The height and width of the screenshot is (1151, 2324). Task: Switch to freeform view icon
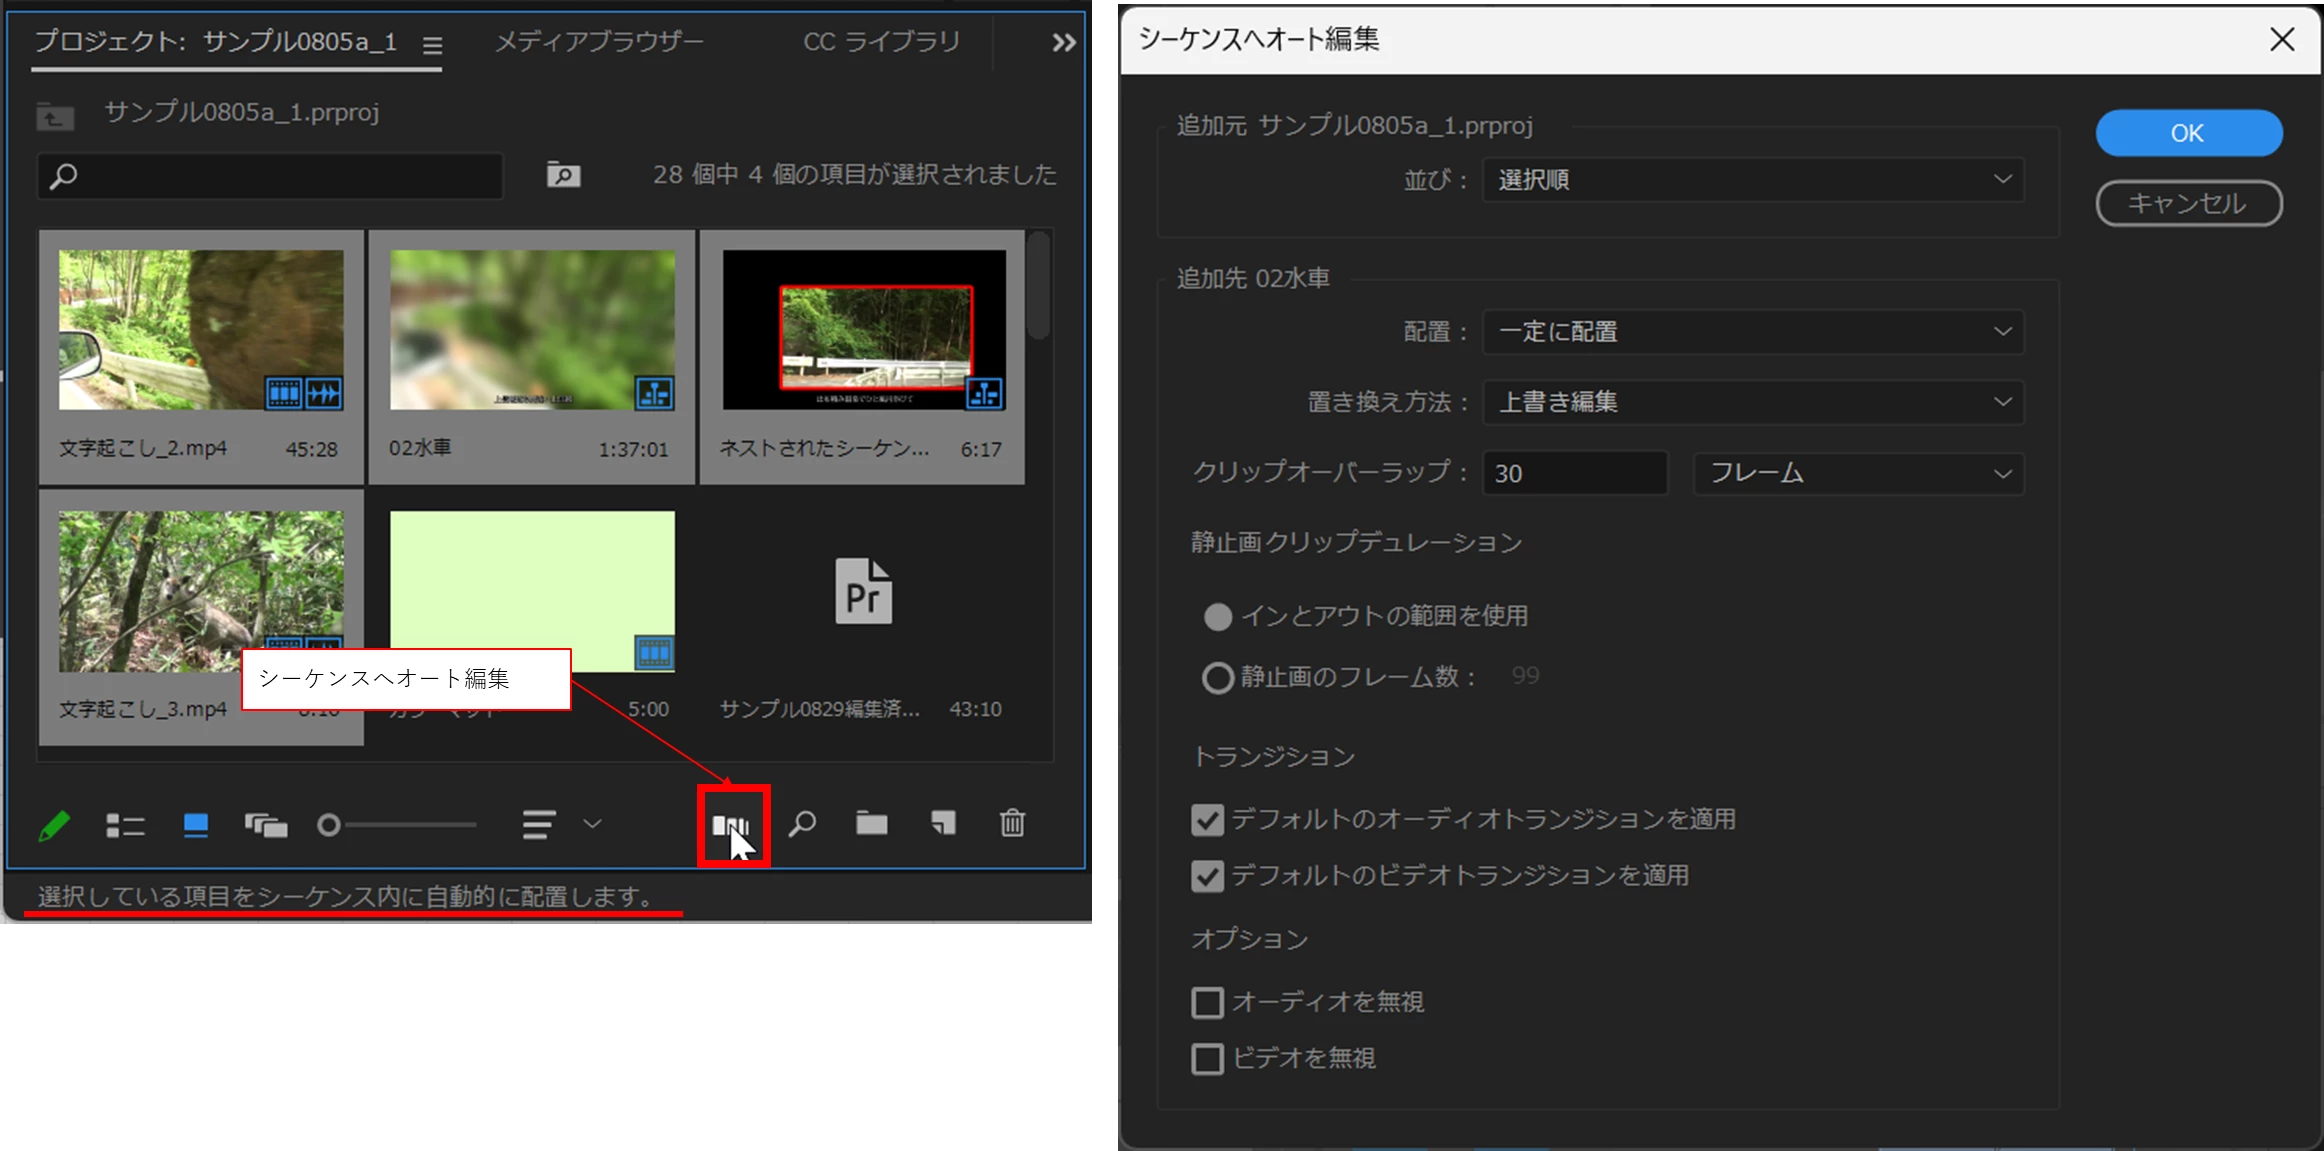(266, 826)
